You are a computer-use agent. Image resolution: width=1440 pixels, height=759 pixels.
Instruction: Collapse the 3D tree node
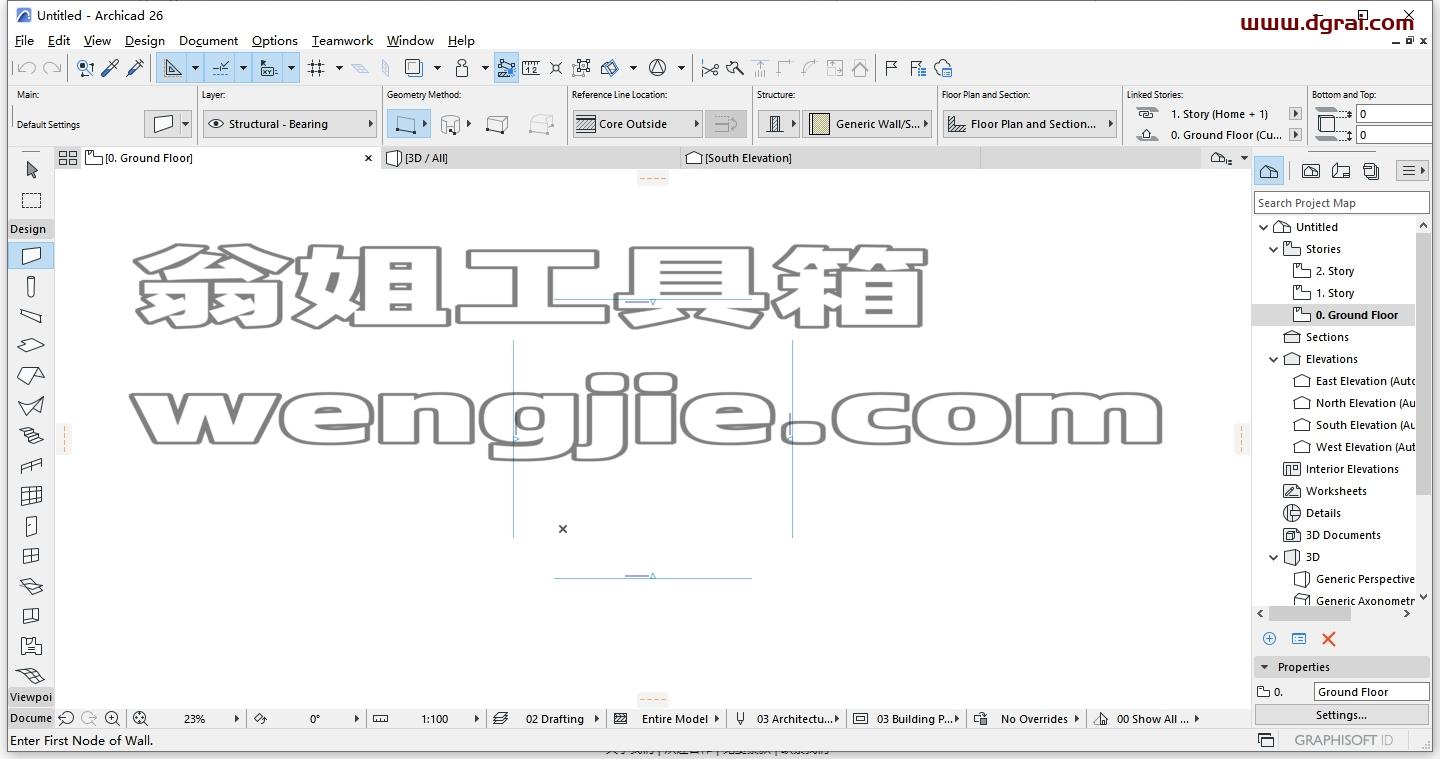[1274, 557]
